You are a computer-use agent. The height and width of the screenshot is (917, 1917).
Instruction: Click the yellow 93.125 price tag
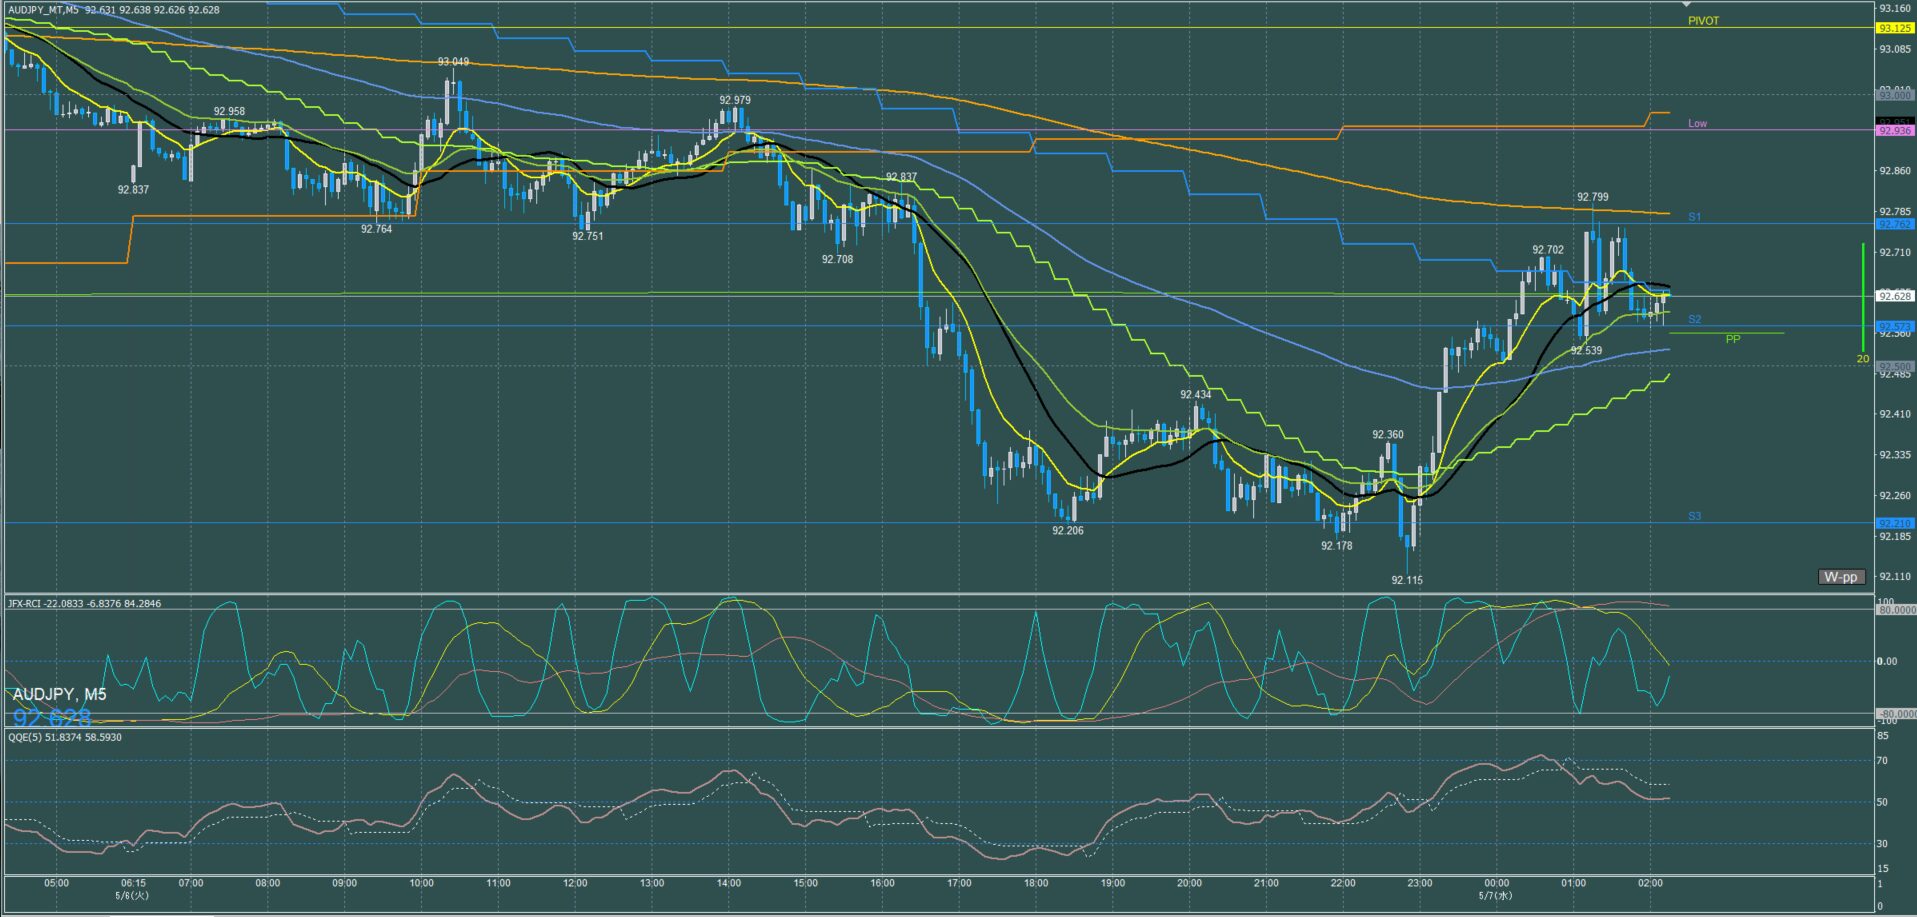[x=1895, y=28]
